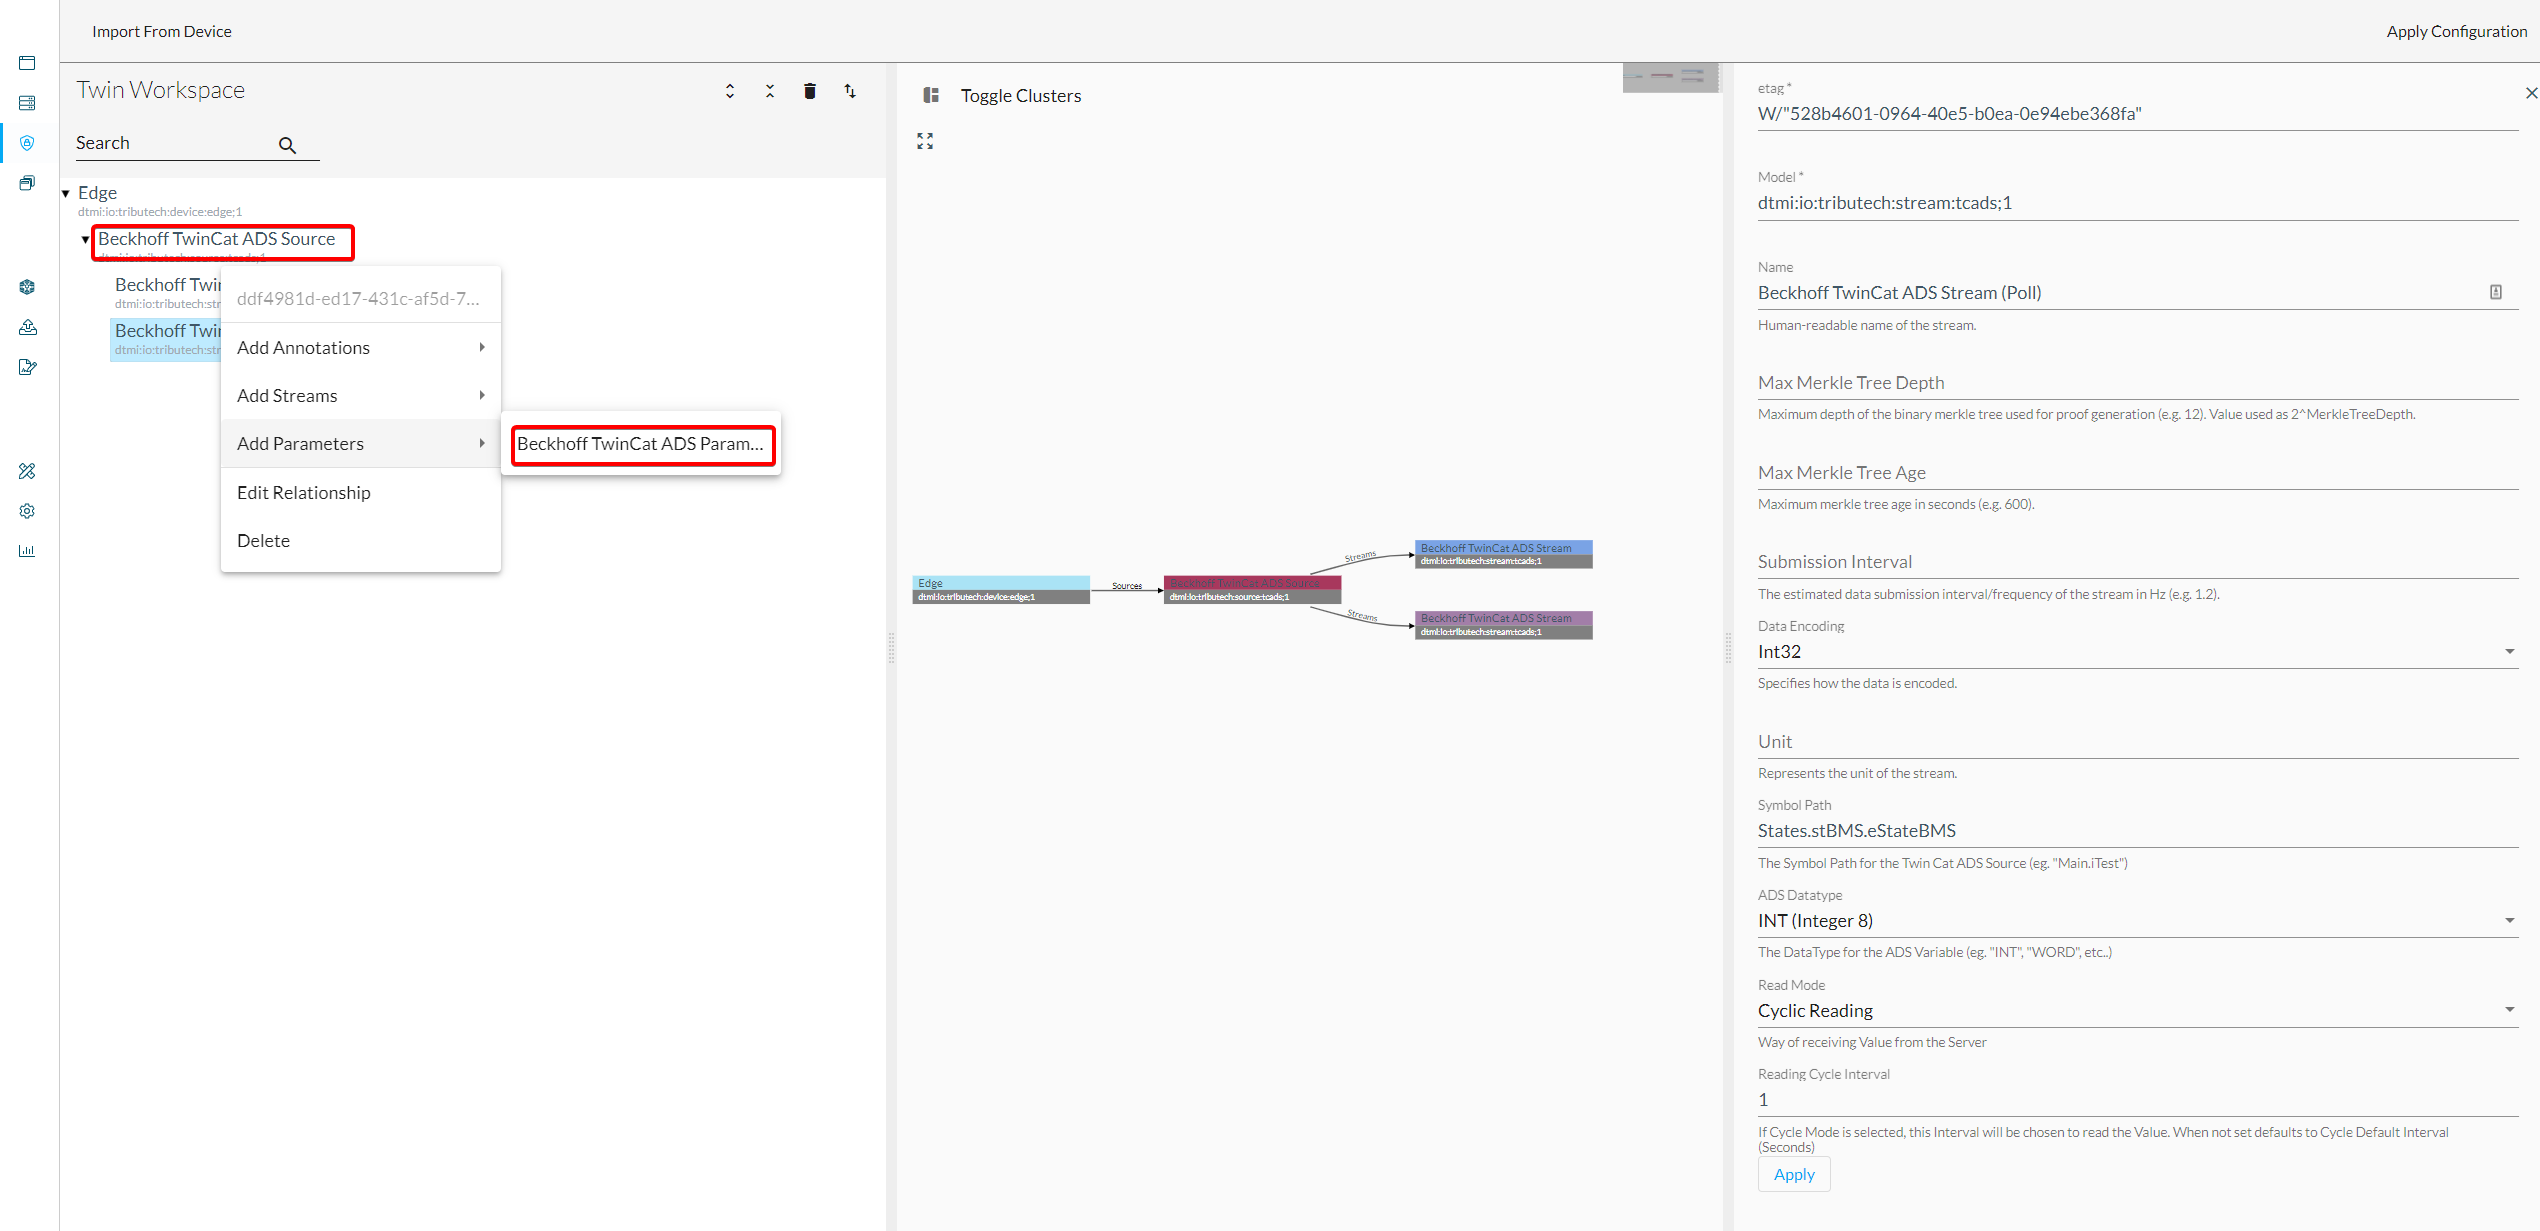Select Beckhoff TwinCat ADS Source tree item
Viewport: 2540px width, 1231px height.
point(217,238)
